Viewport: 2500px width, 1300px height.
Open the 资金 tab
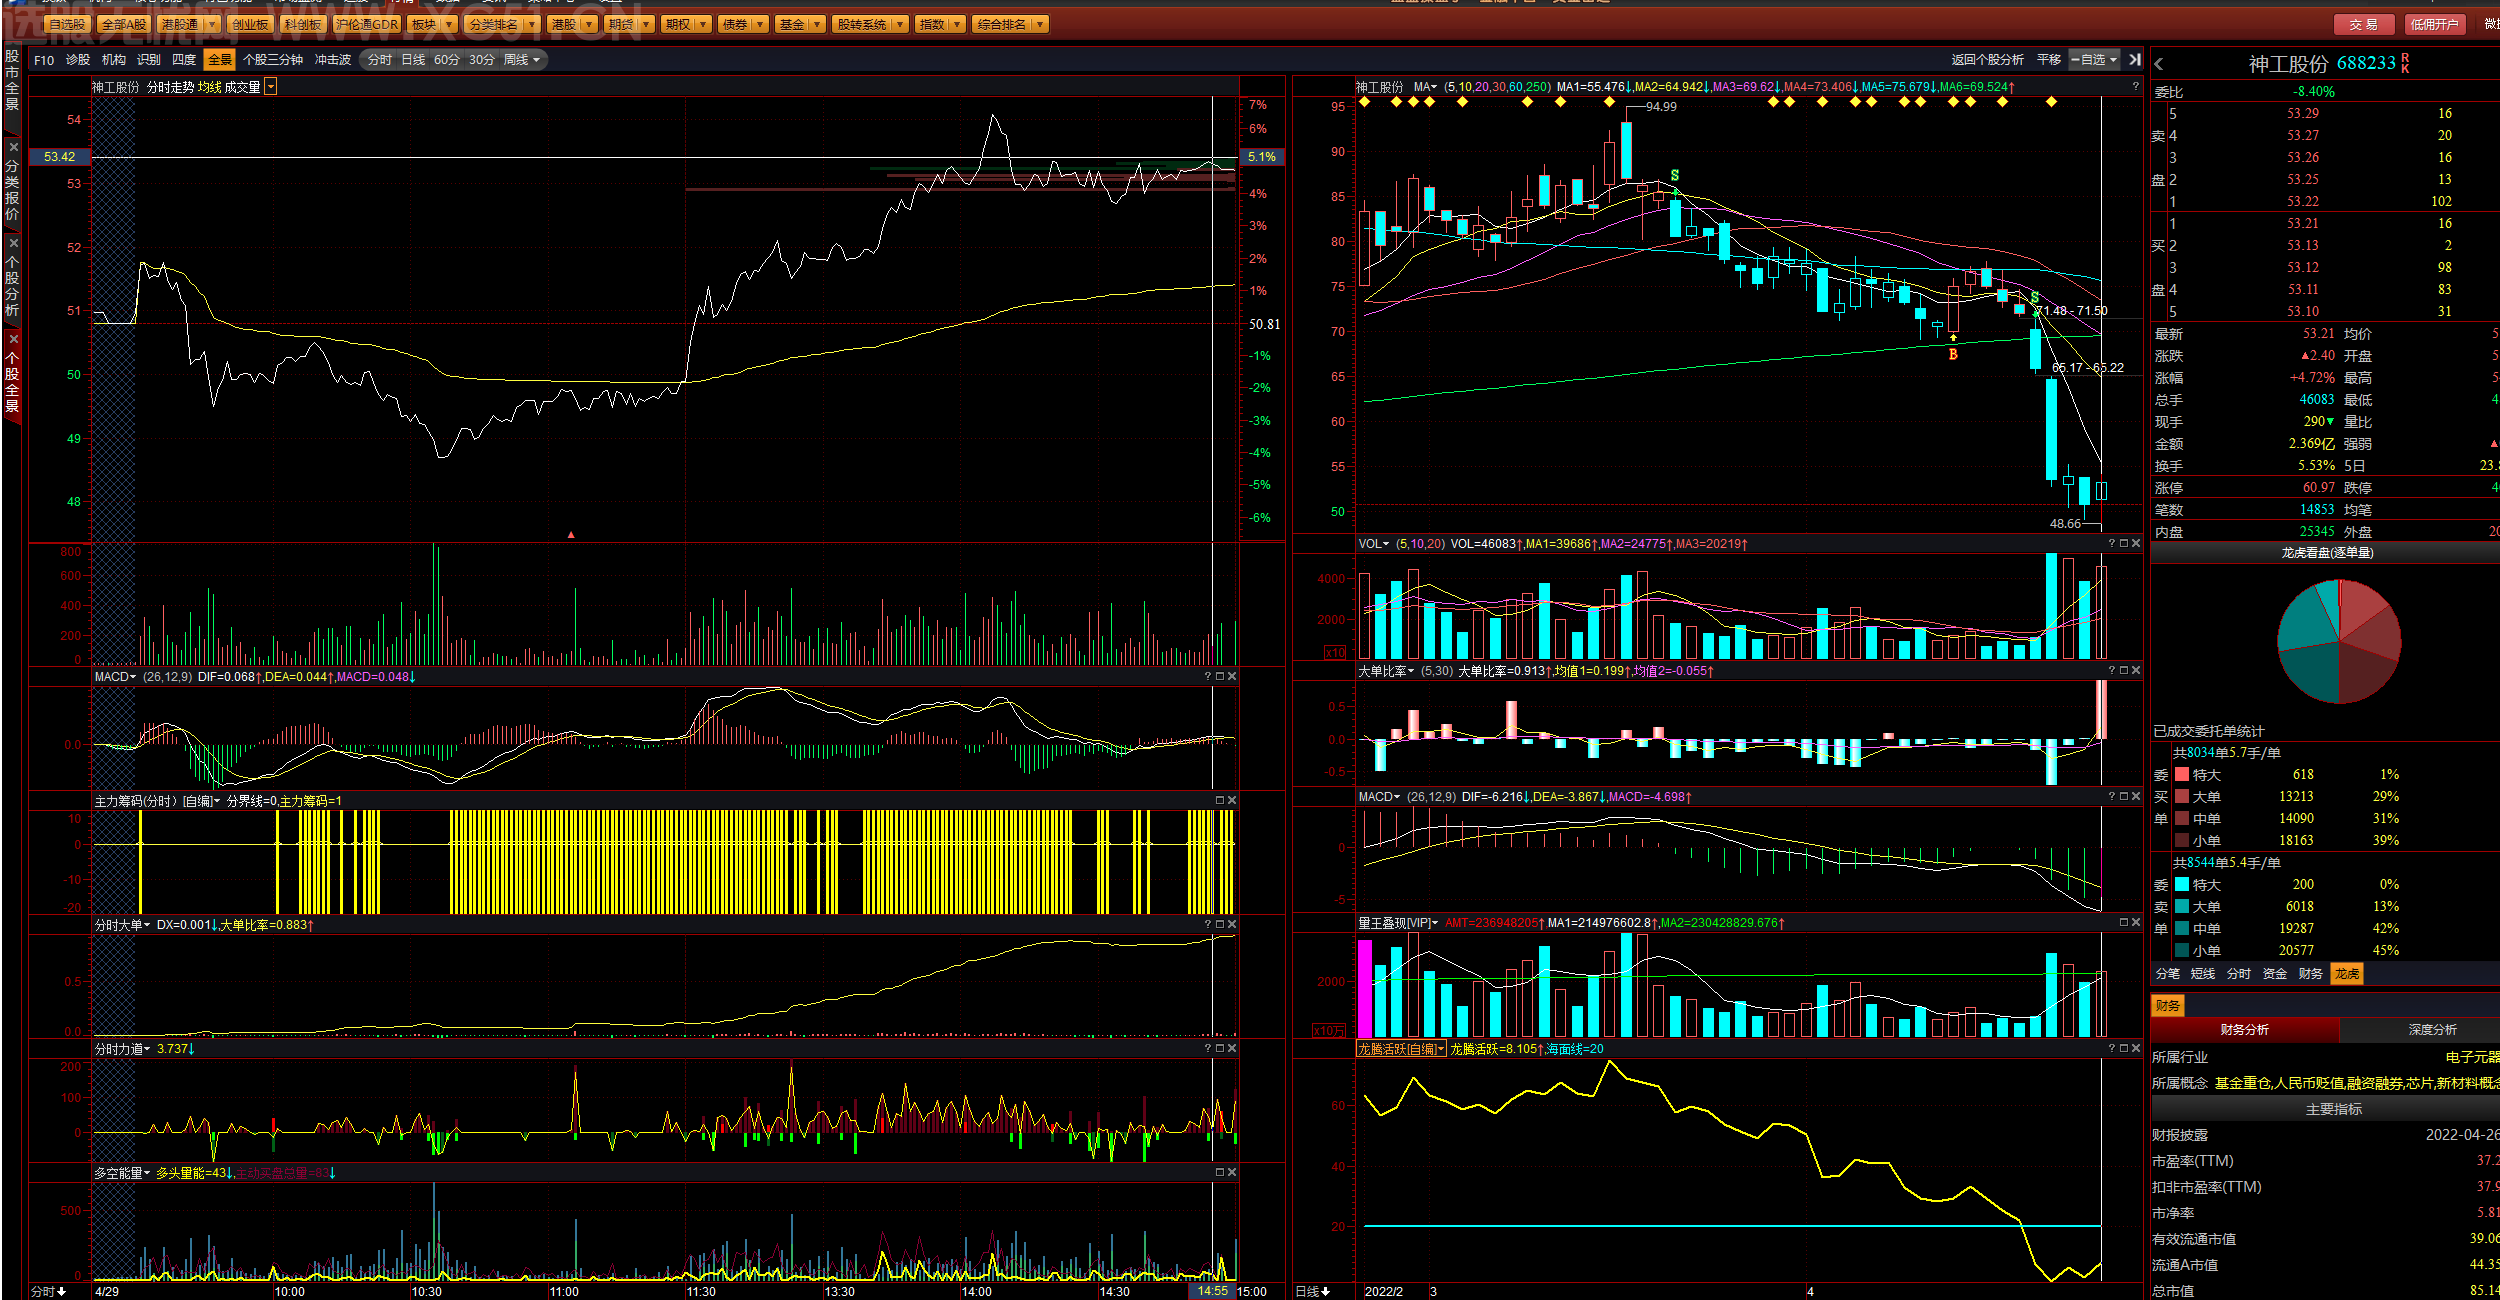coord(2275,974)
